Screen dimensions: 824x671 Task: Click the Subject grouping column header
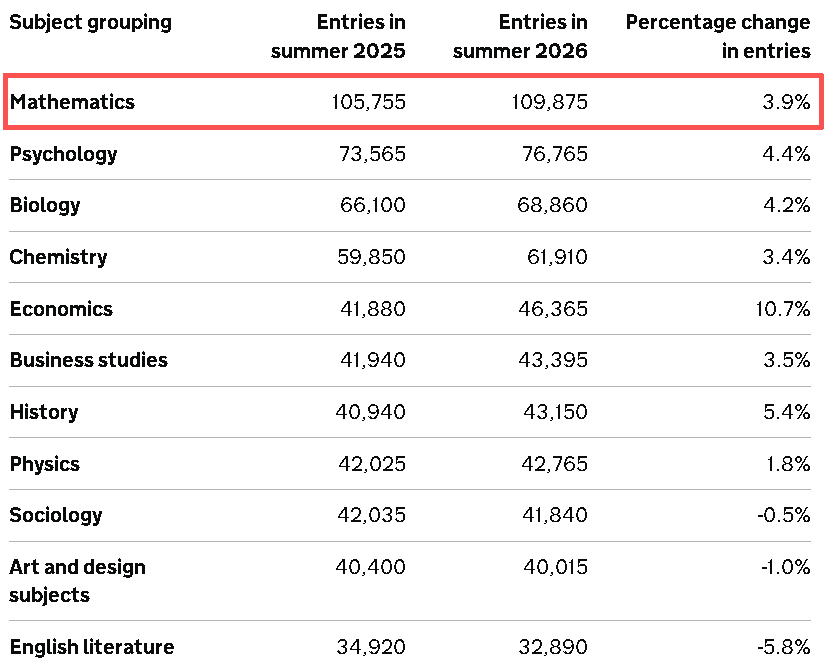click(90, 23)
